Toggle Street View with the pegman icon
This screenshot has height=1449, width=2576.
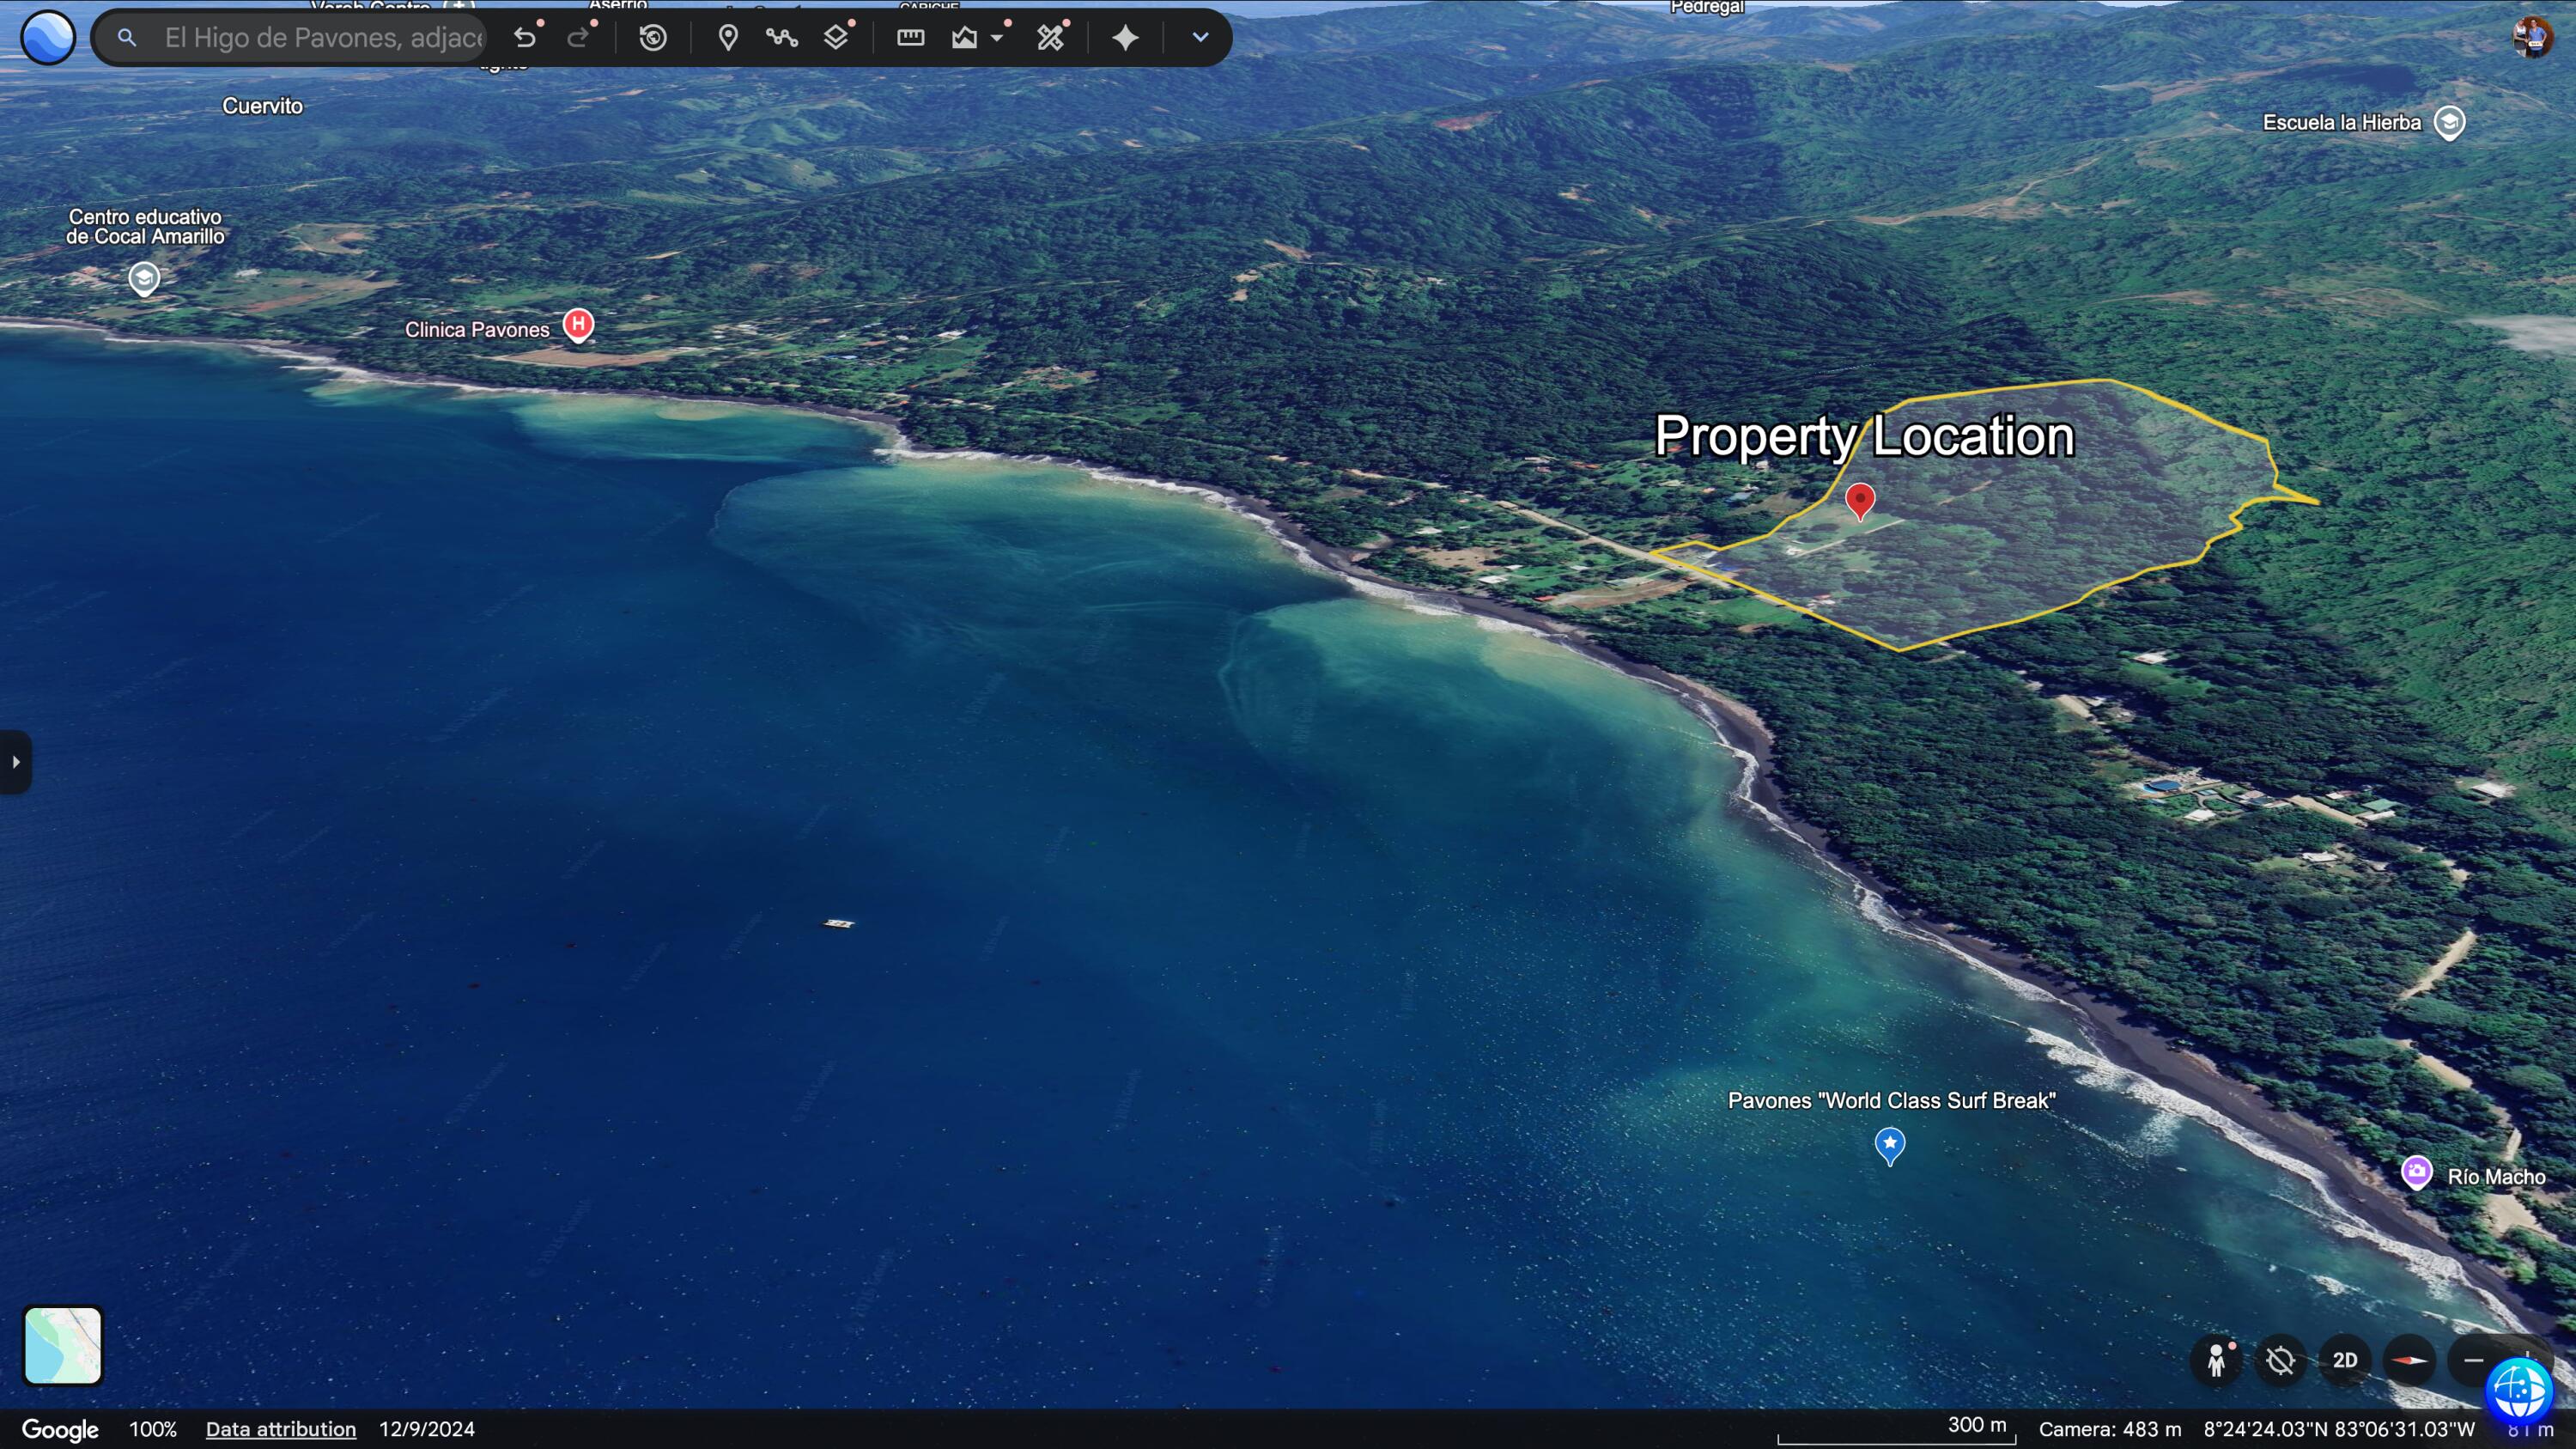pos(2217,1360)
